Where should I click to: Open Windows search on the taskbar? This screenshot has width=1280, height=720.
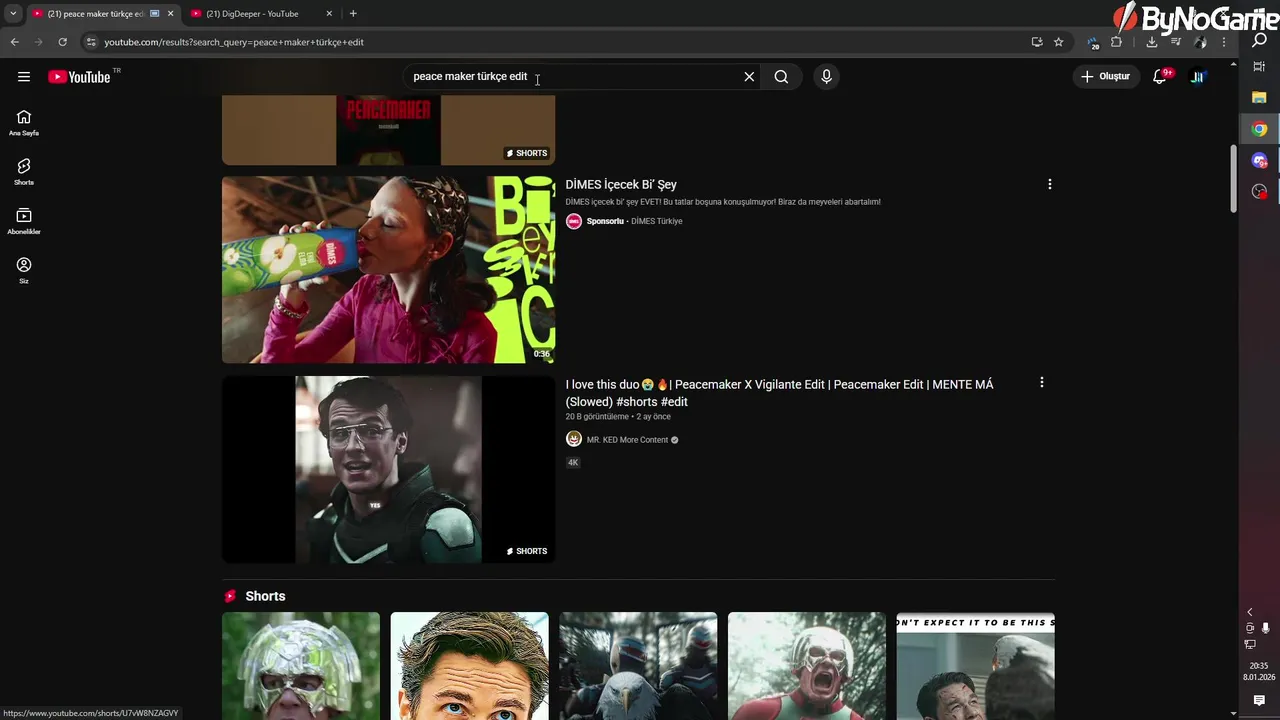[x=1260, y=41]
